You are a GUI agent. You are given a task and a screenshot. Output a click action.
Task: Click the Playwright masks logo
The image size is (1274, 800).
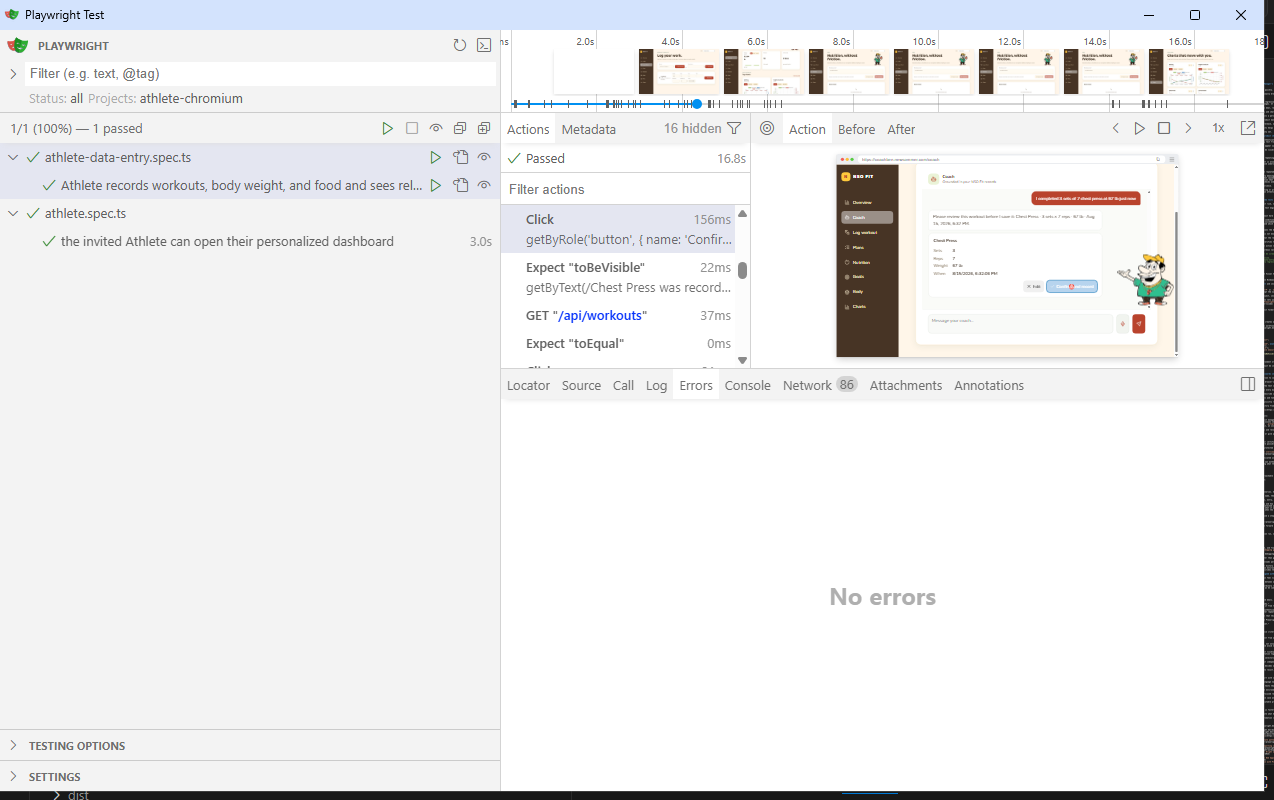pos(17,45)
